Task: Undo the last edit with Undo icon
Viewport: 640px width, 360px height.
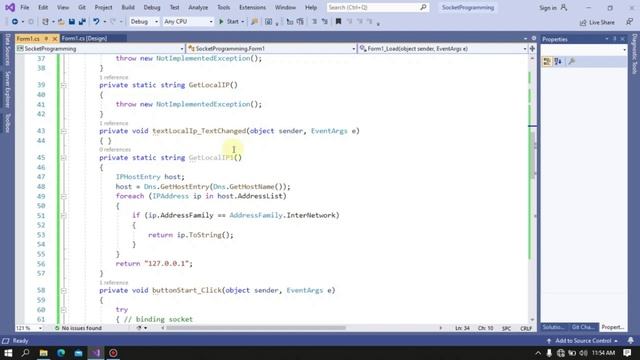Action: [x=96, y=22]
